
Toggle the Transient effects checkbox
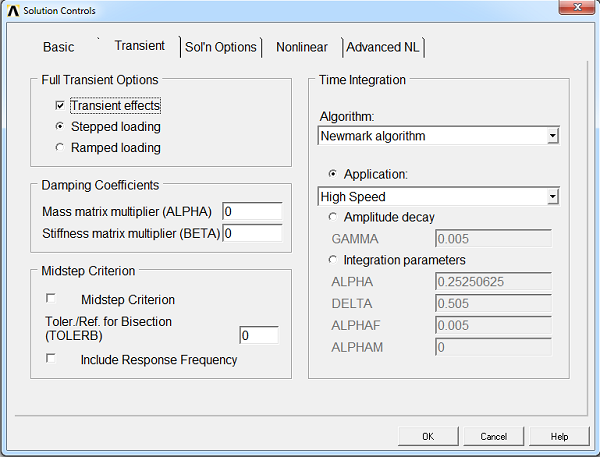(x=60, y=106)
